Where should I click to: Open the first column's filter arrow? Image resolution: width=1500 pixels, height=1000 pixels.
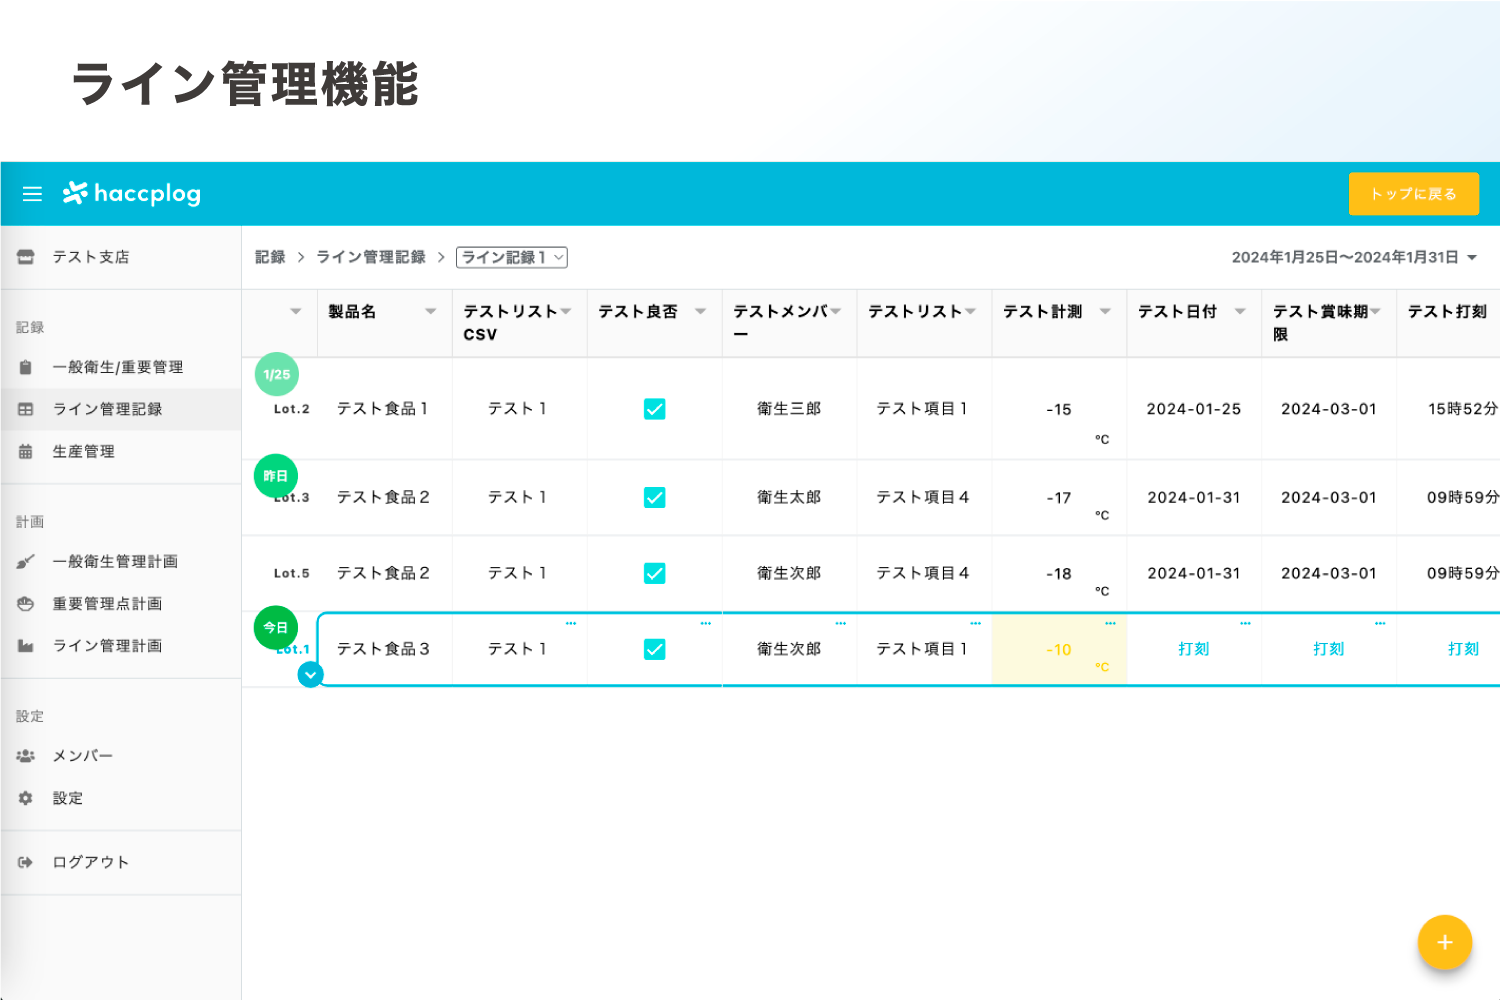tap(296, 311)
